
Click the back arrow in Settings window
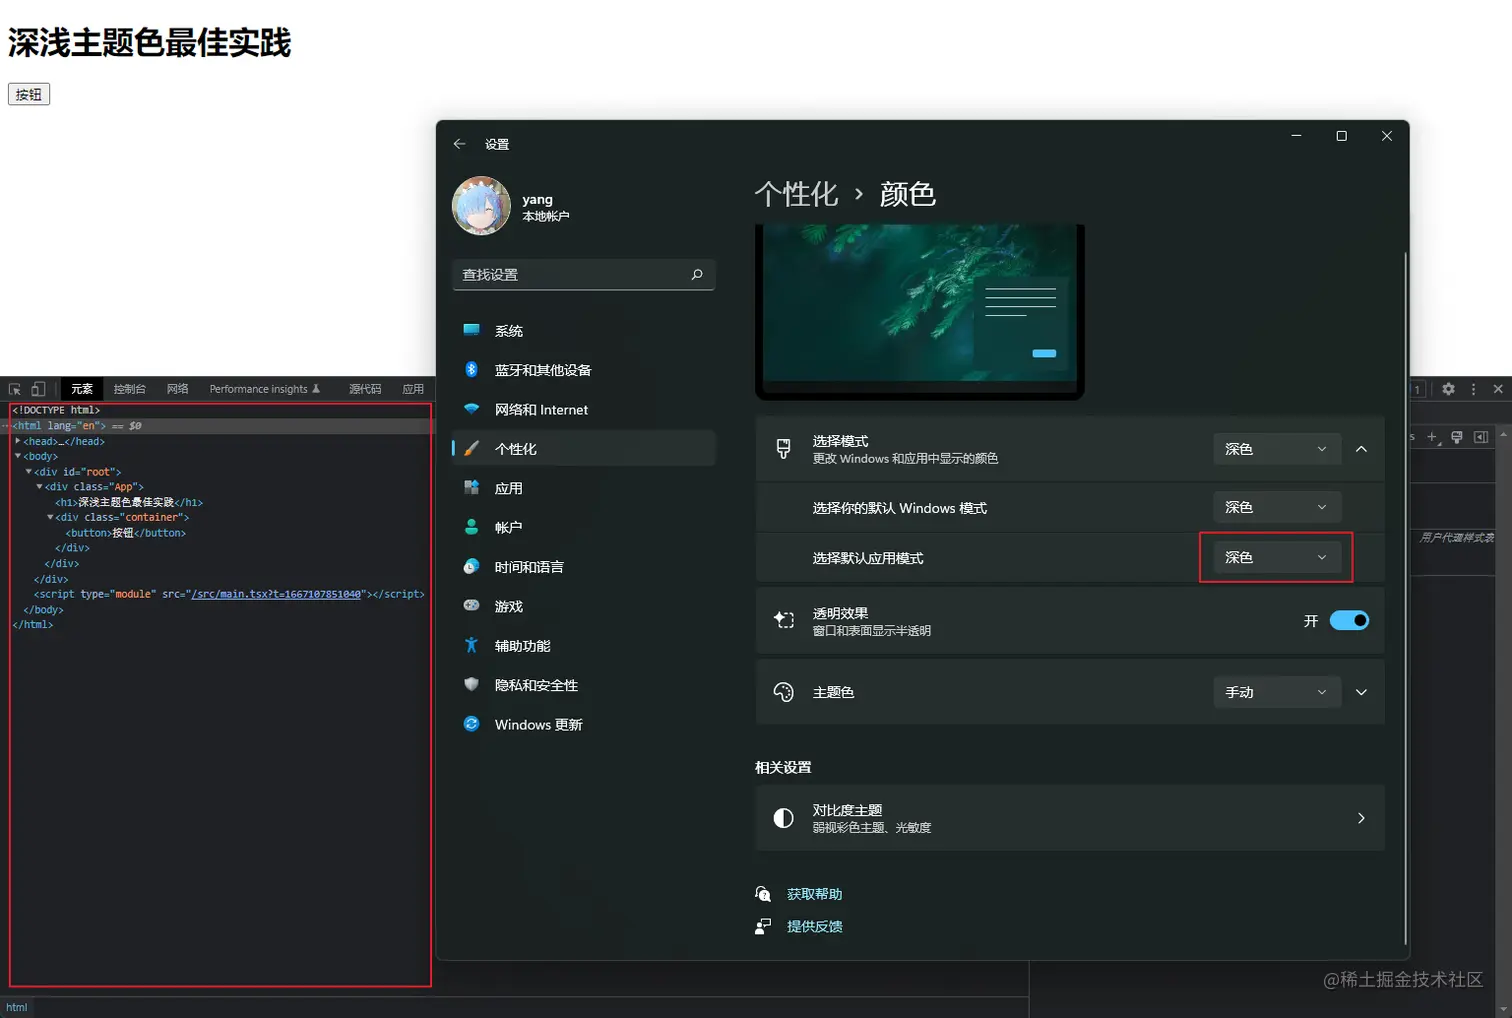(x=459, y=144)
